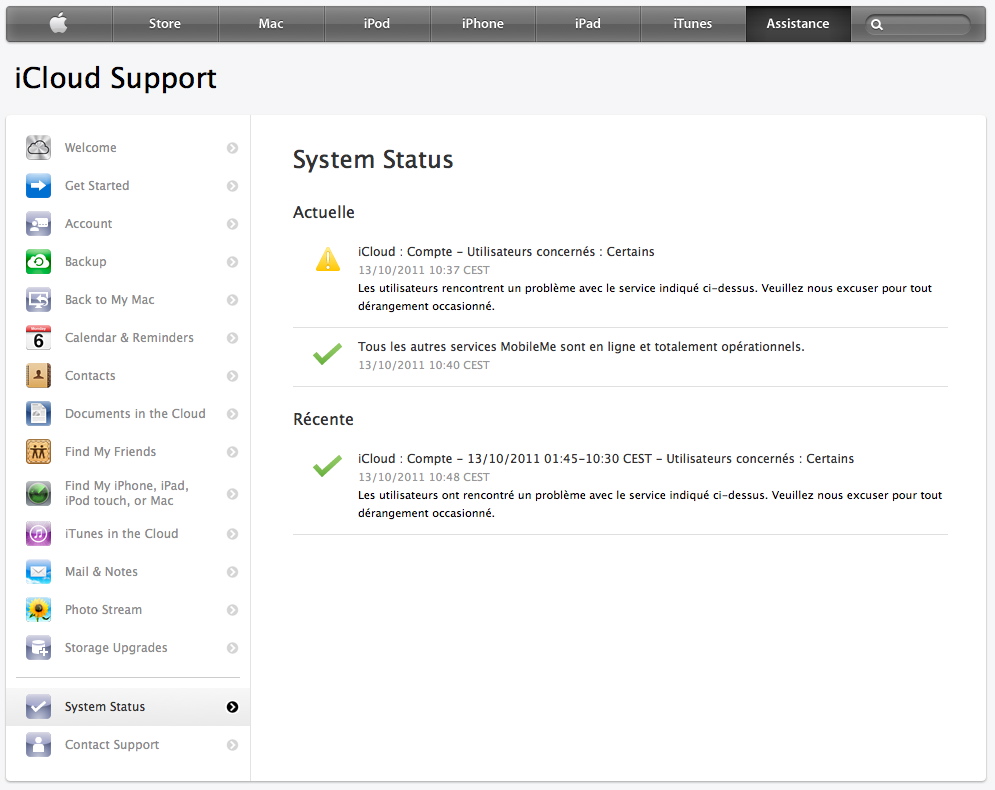
Task: Click the Documents in the Cloud icon
Action: (x=38, y=414)
